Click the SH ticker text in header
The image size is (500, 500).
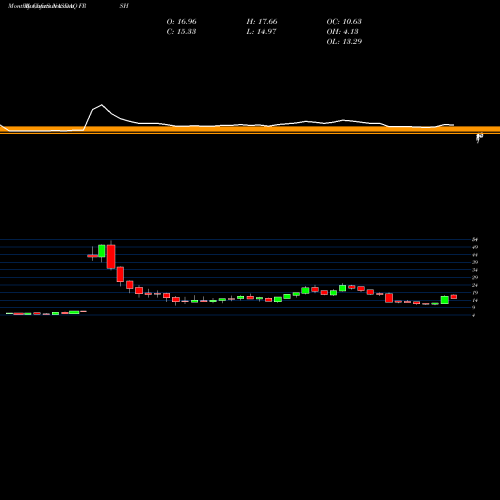point(124,6)
